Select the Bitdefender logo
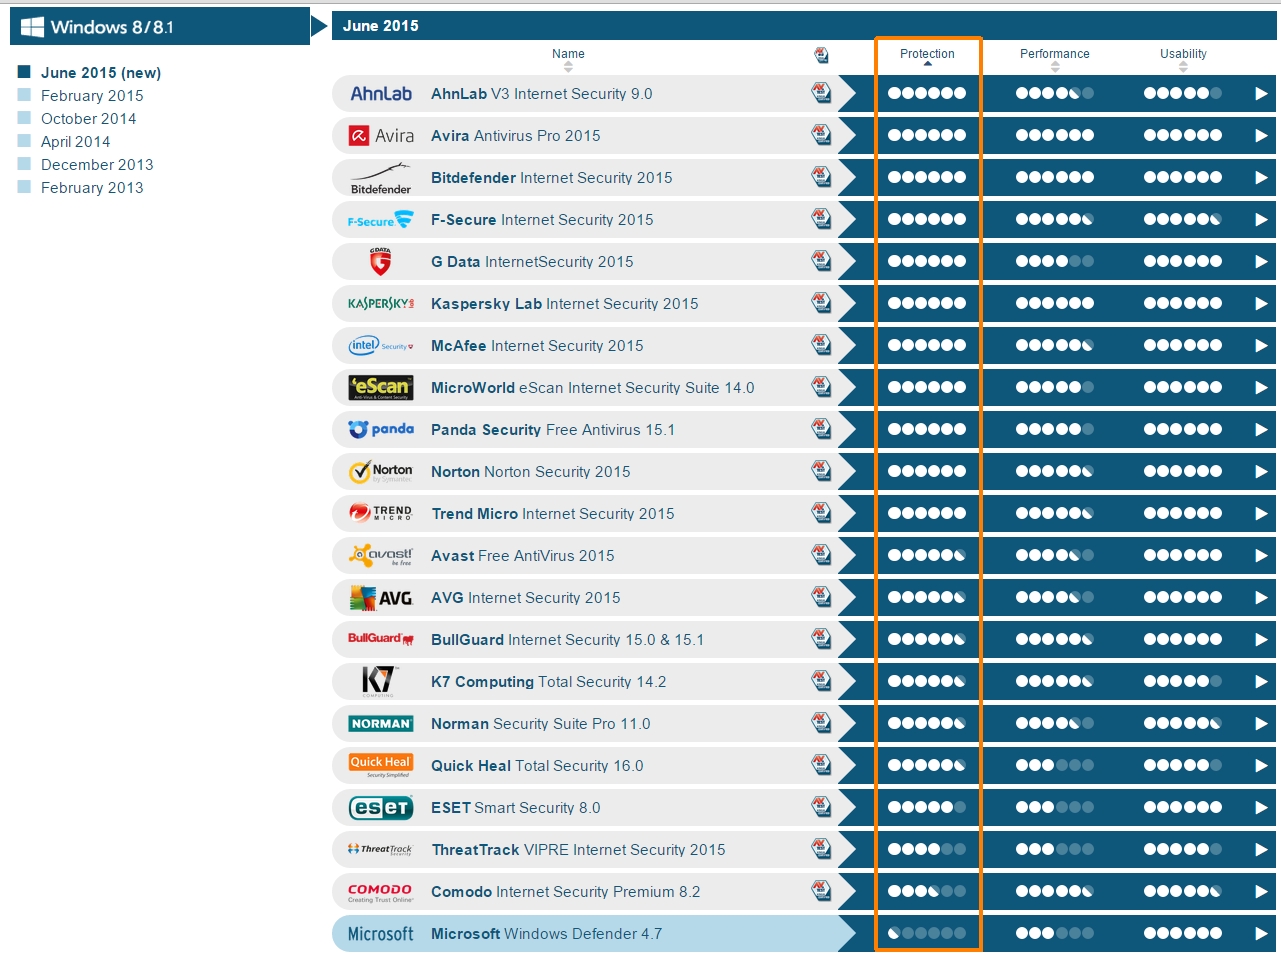Image resolution: width=1281 pixels, height=956 pixels. pyautogui.click(x=381, y=178)
